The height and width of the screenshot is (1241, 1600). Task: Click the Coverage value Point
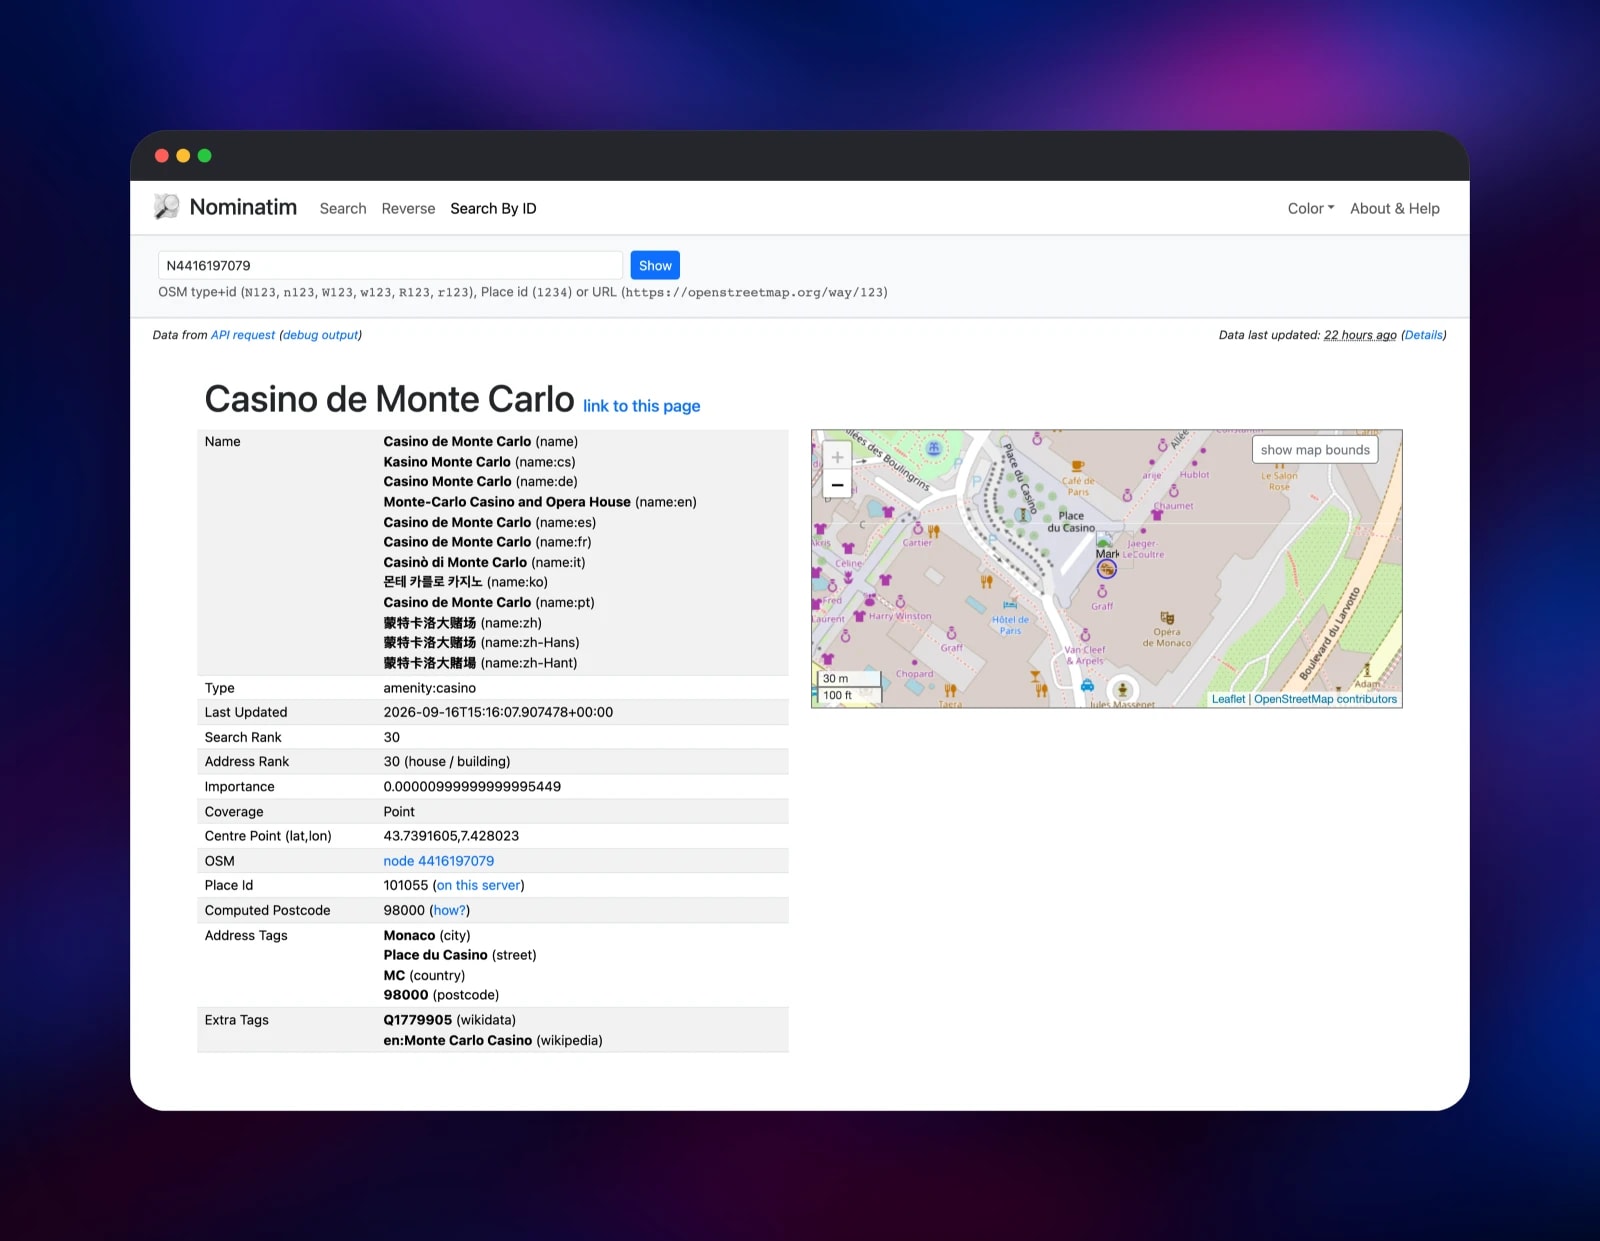(x=399, y=811)
